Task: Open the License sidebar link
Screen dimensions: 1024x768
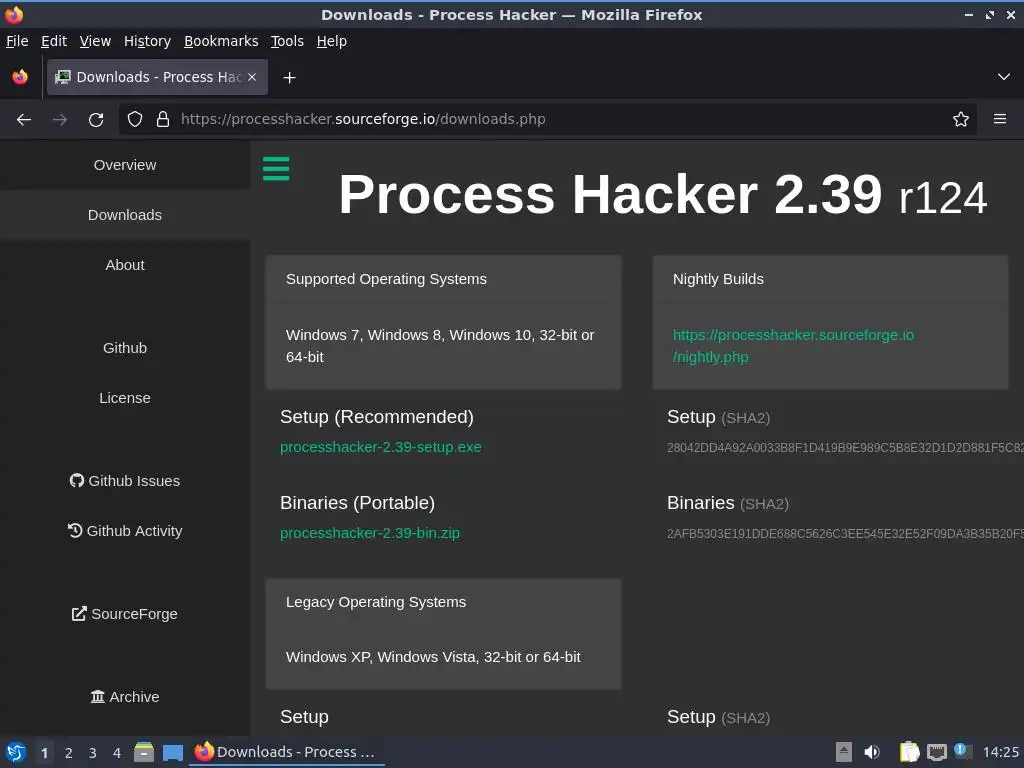Action: click(x=125, y=398)
